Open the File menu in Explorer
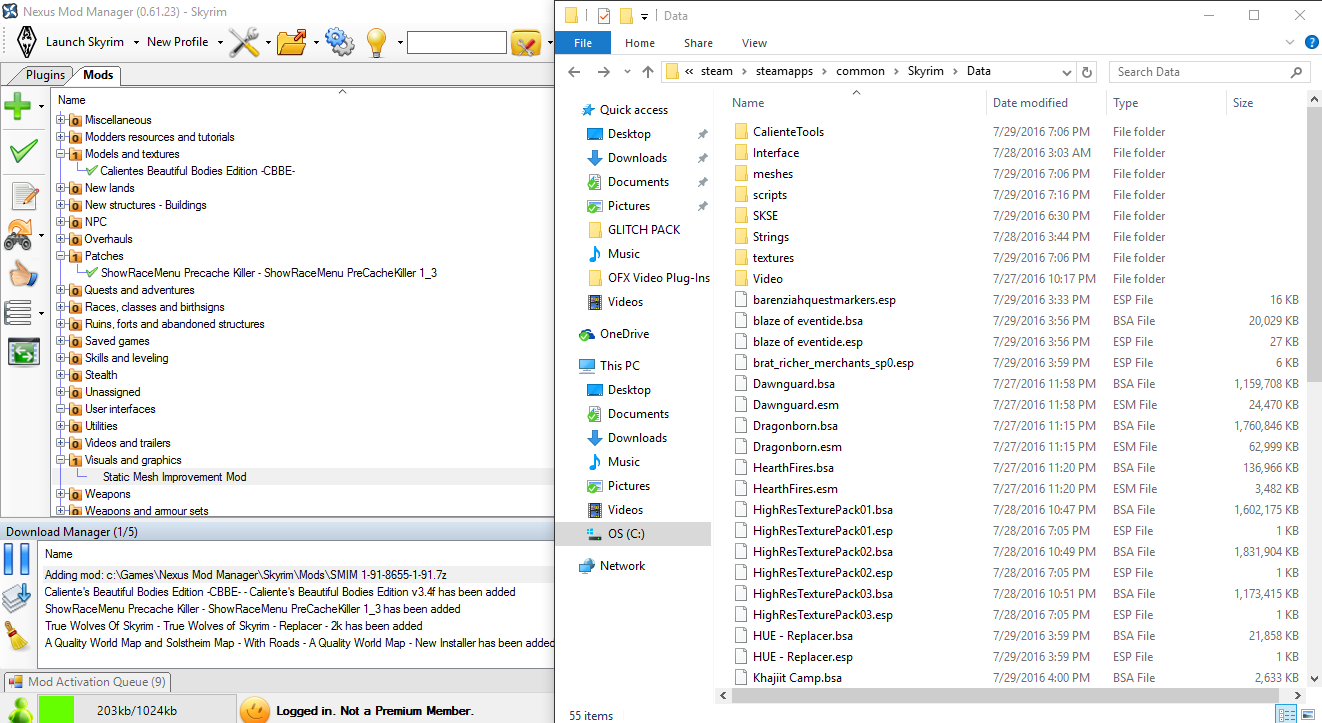1322x723 pixels. click(x=583, y=43)
